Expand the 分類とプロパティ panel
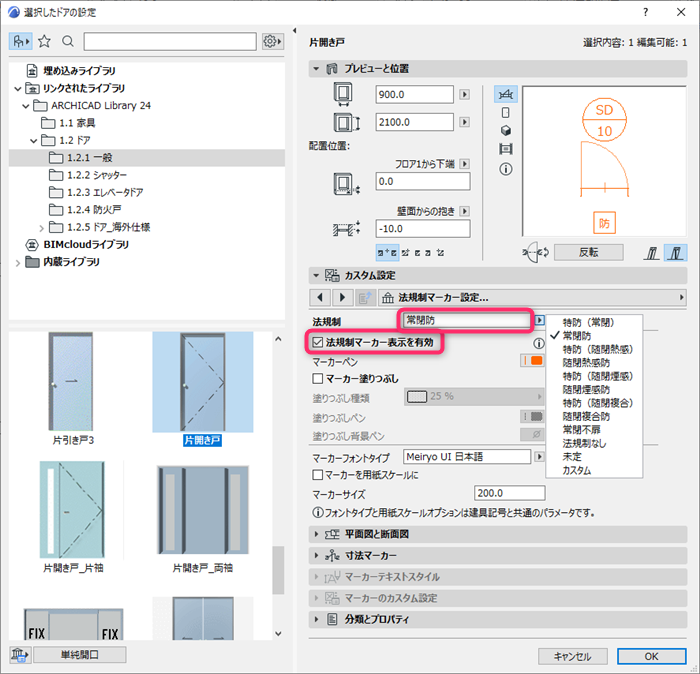Image resolution: width=700 pixels, height=674 pixels. (x=316, y=620)
